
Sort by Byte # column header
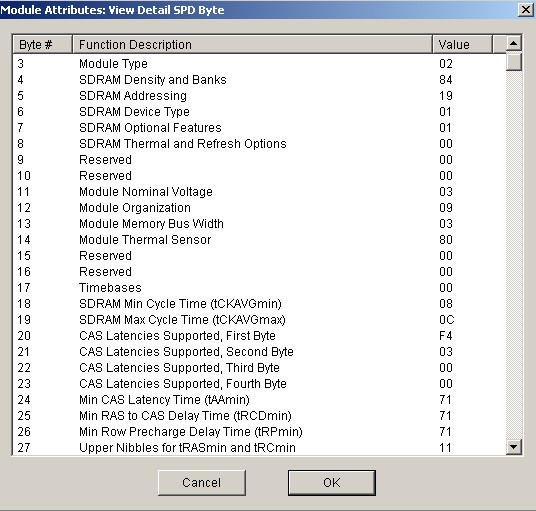pyautogui.click(x=42, y=44)
